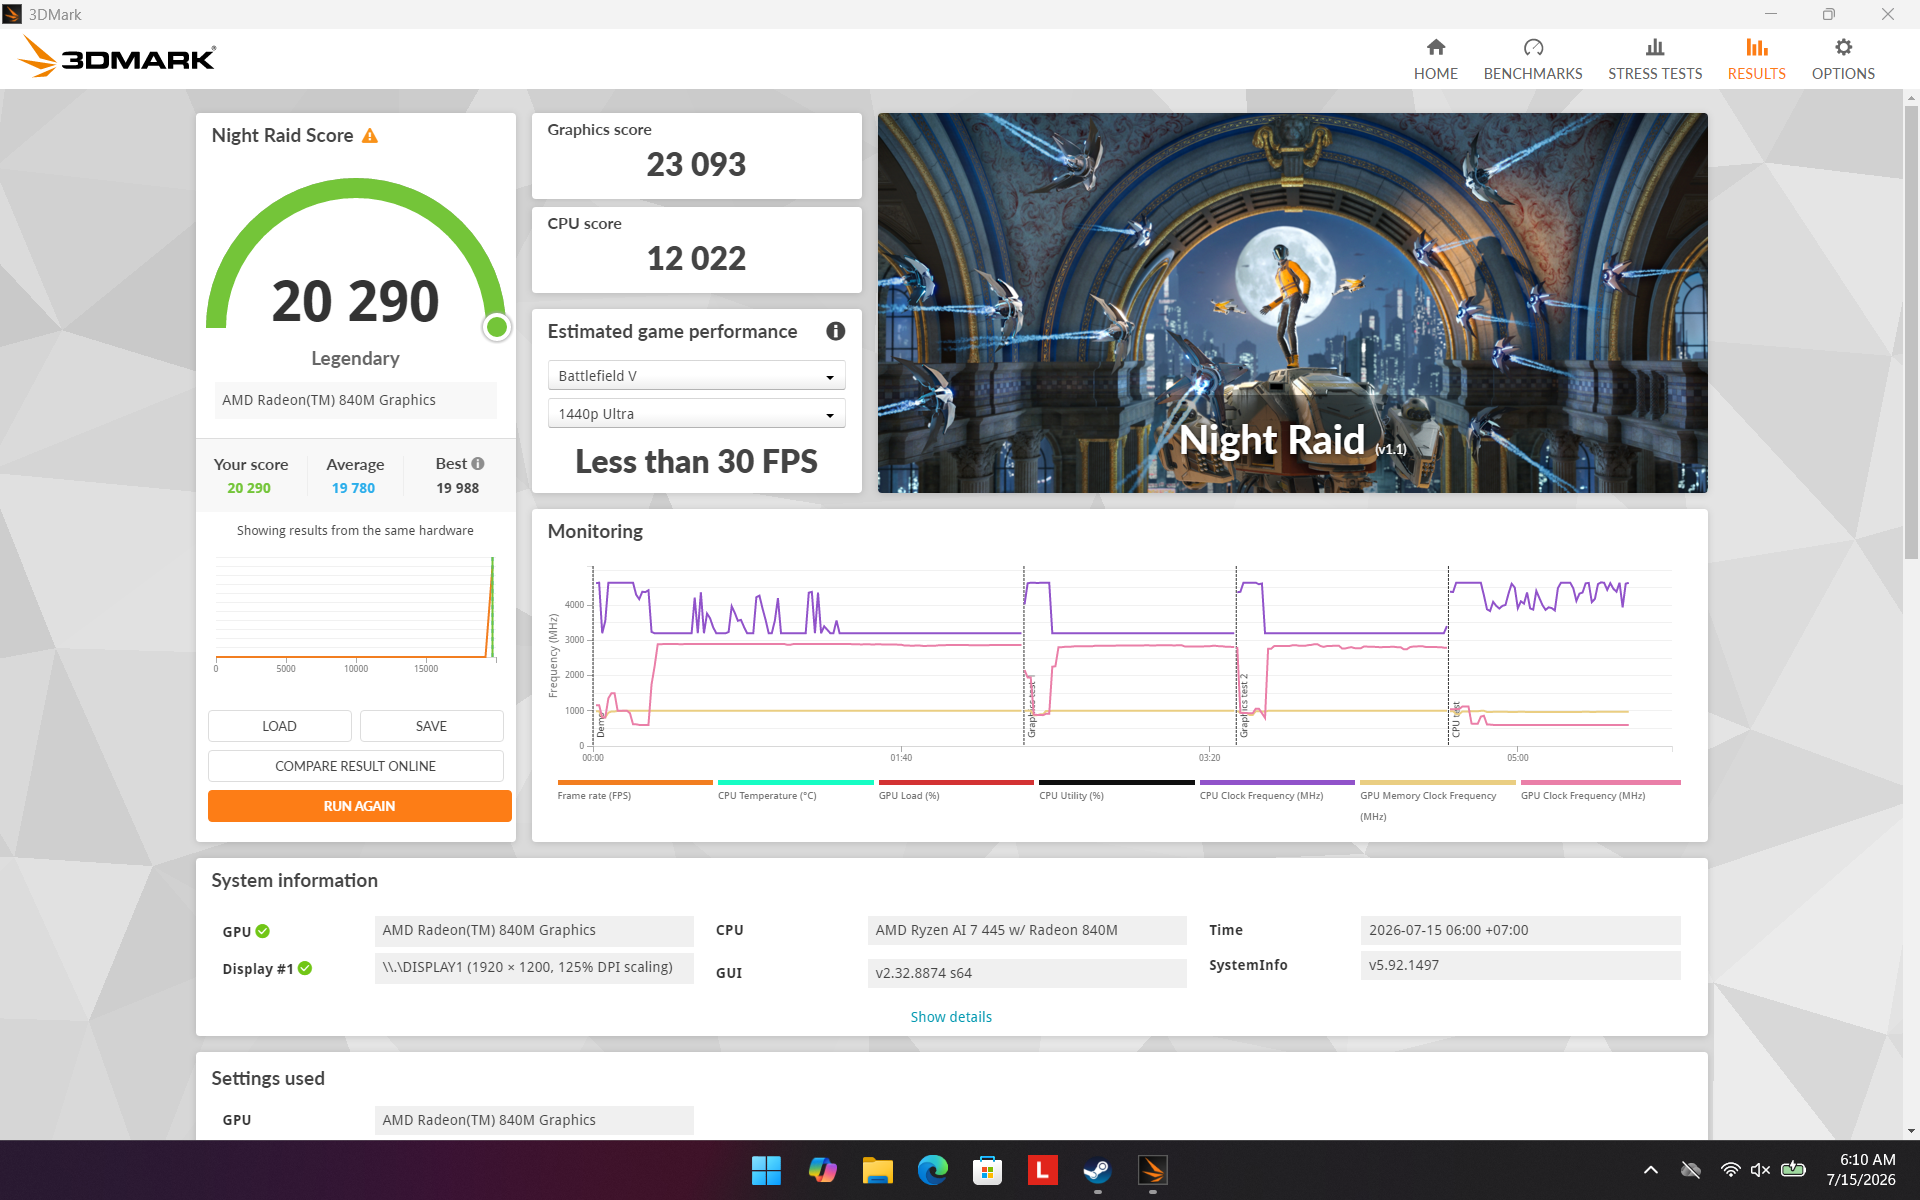Open File Explorer from taskbar
The height and width of the screenshot is (1200, 1920).
point(877,1170)
